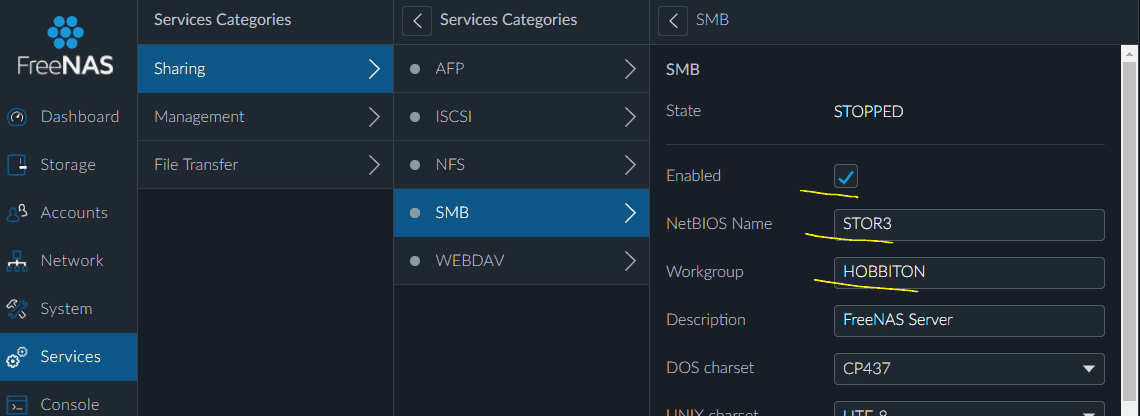Click the Services gears icon
Screen dimensions: 1140x416
tap(17, 357)
